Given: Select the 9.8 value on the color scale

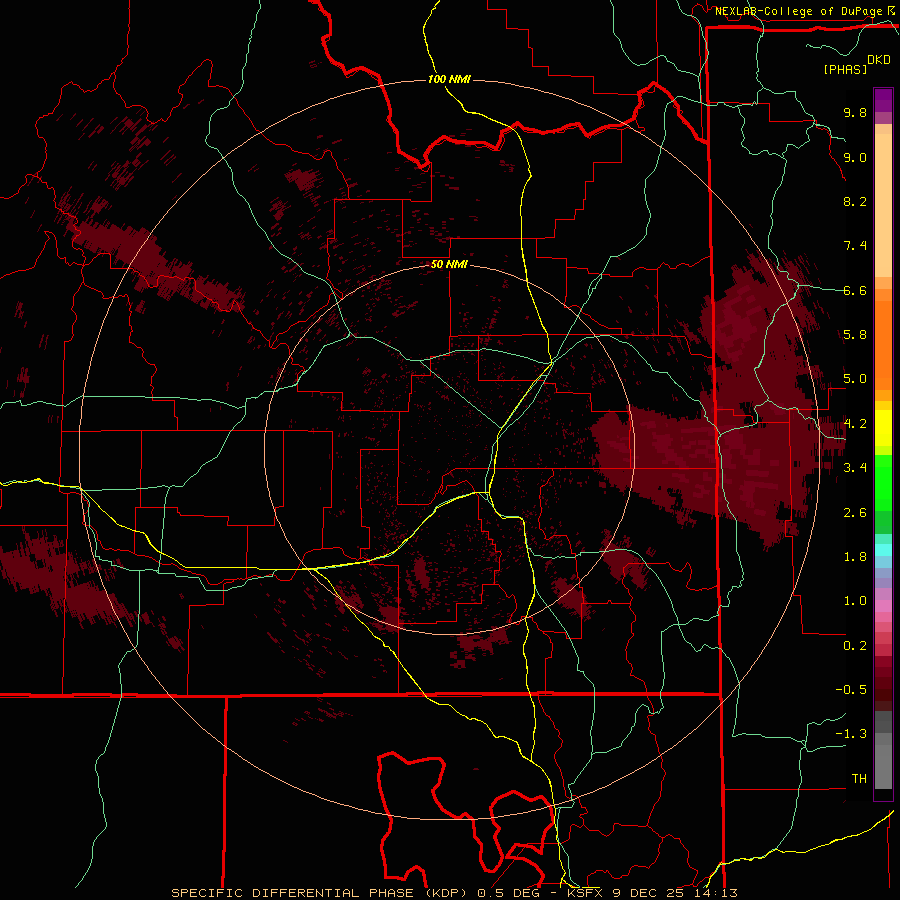Looking at the screenshot, I should pyautogui.click(x=855, y=113).
